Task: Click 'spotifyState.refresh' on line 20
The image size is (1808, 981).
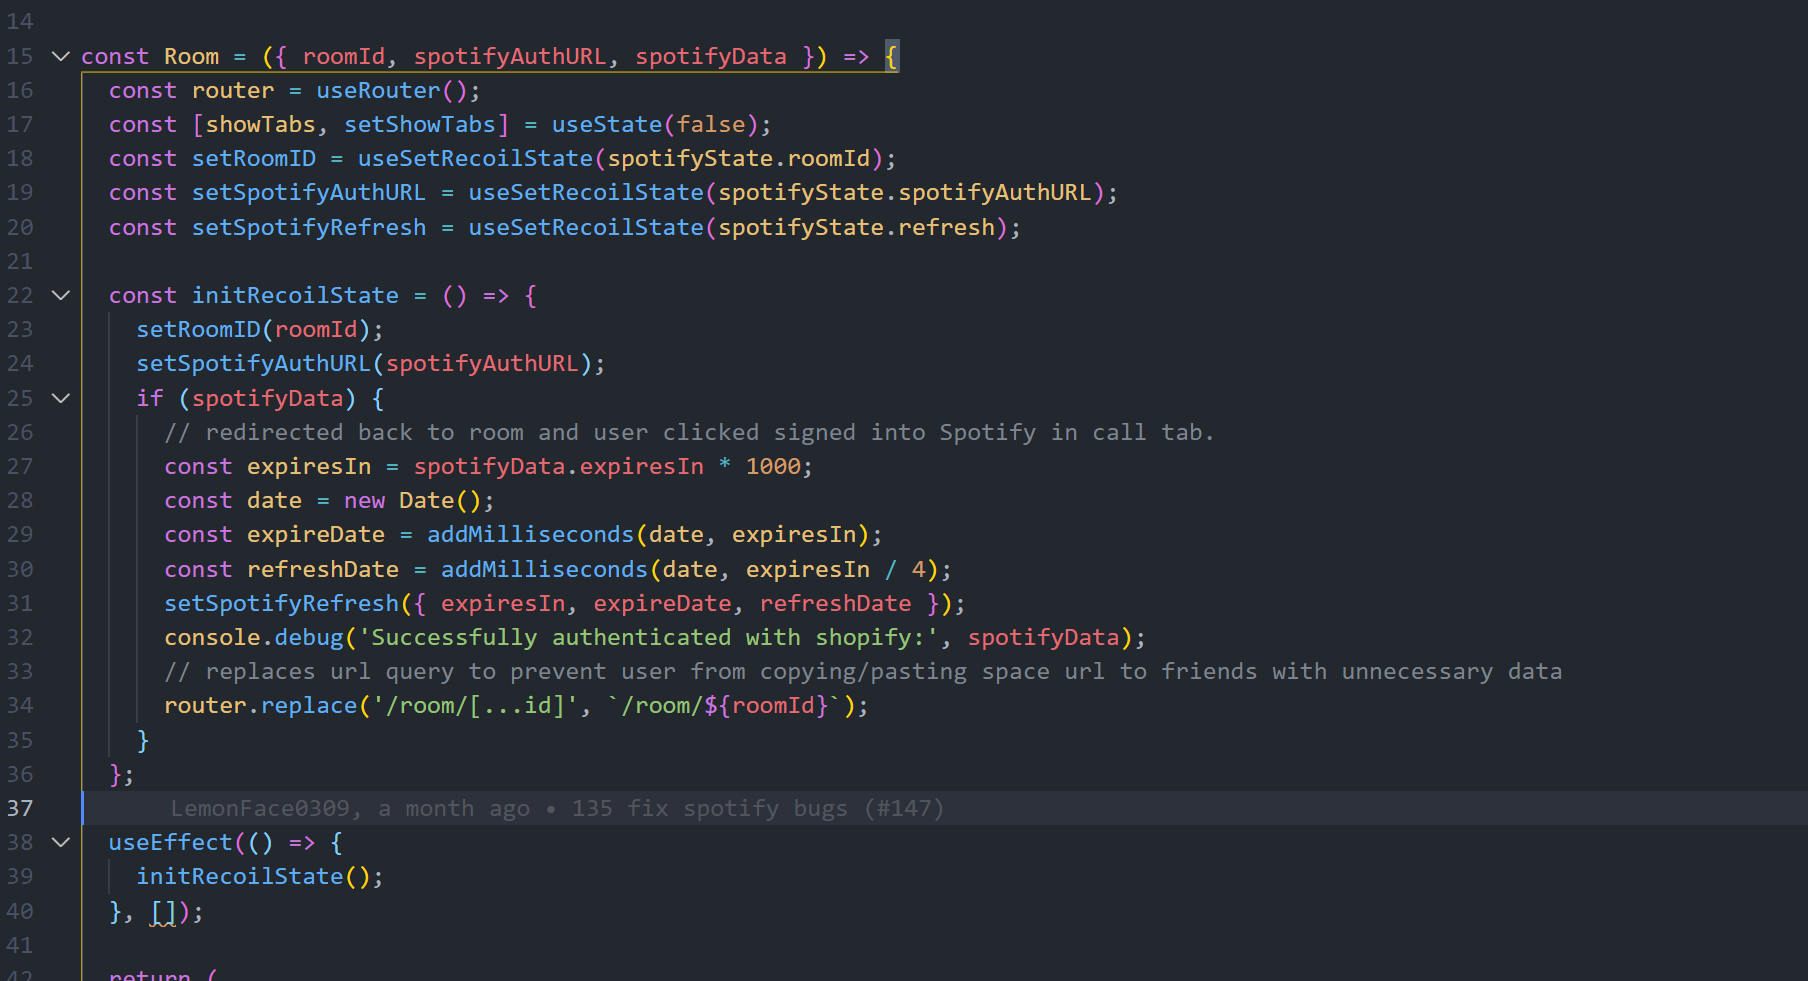Action: (x=856, y=227)
